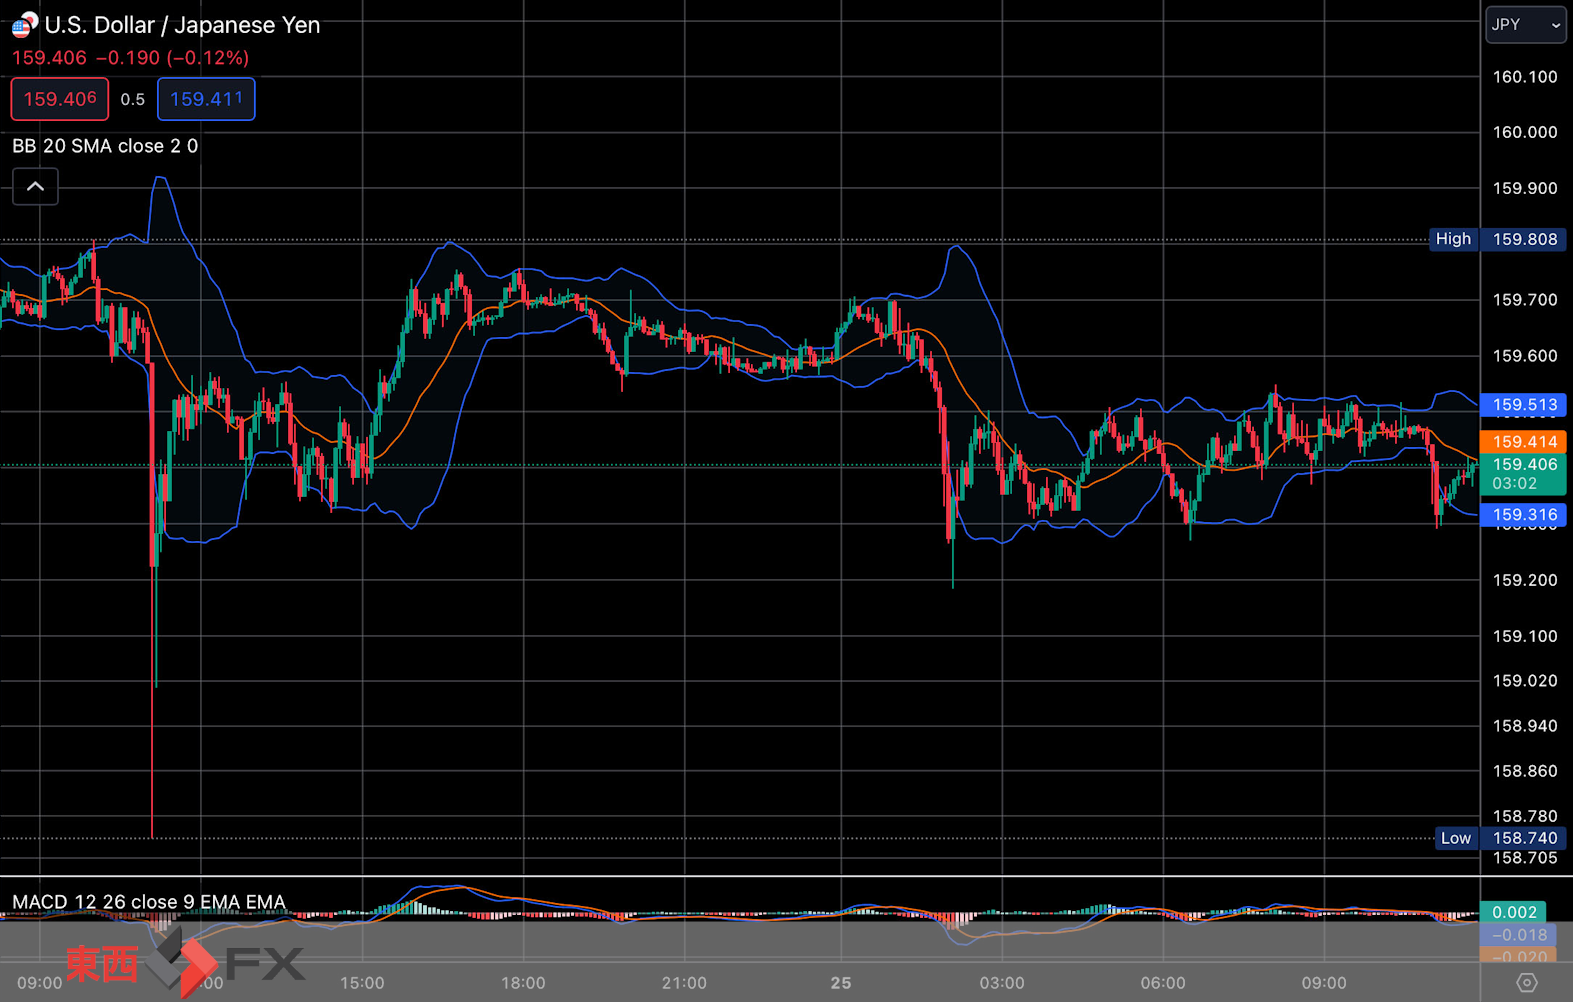Collapse the indicator legend with chevron button
1573x1002 pixels.
pyautogui.click(x=35, y=187)
